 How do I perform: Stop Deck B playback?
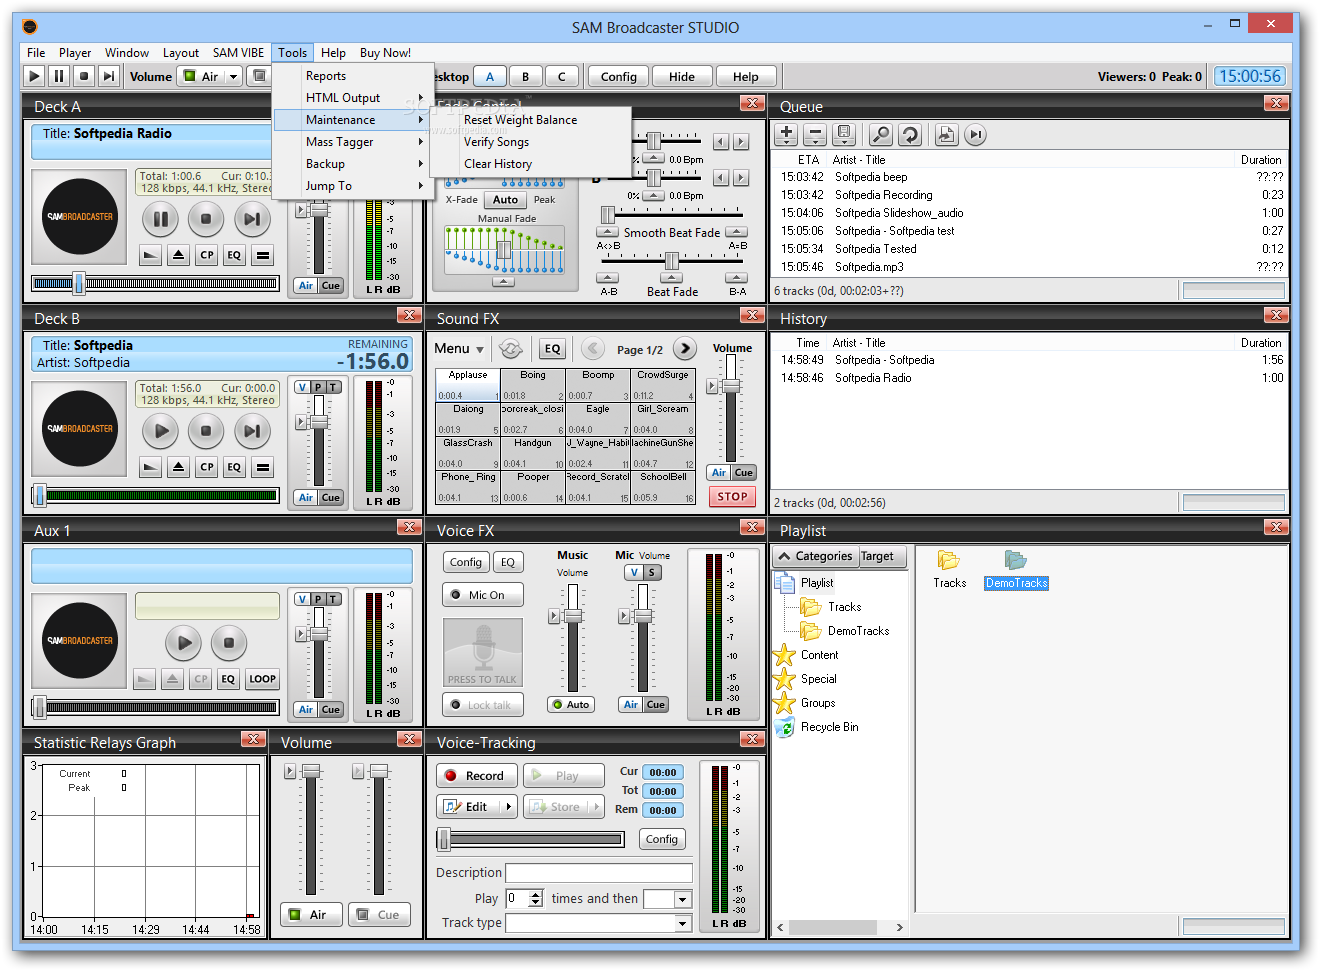pos(206,431)
